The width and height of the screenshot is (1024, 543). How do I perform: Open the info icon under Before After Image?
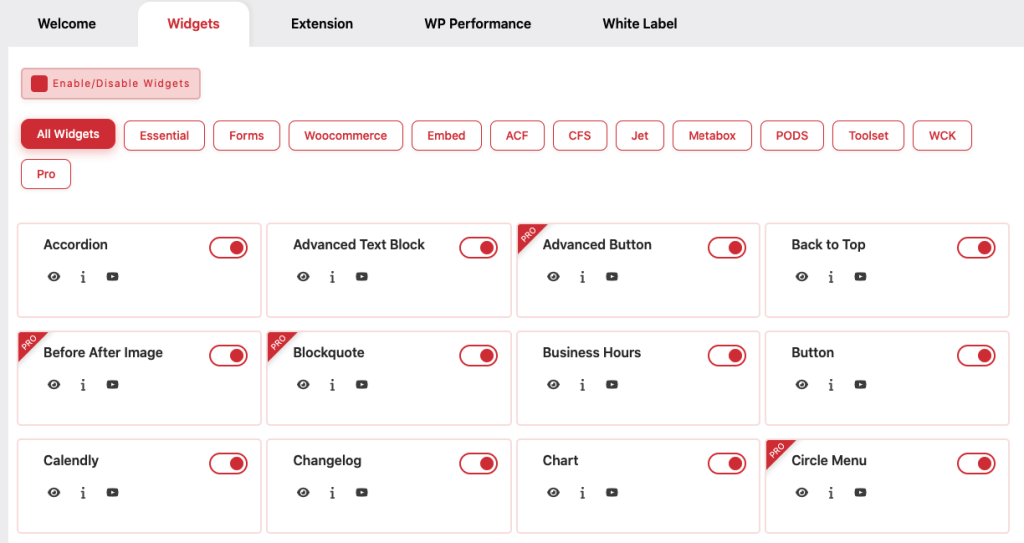[x=83, y=385]
